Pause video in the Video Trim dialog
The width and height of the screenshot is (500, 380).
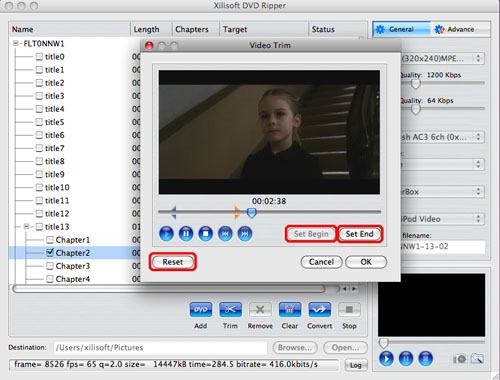[186, 234]
